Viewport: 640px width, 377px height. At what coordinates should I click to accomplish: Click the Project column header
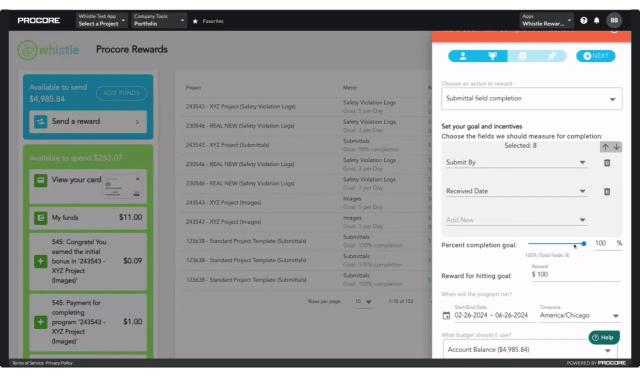(193, 88)
